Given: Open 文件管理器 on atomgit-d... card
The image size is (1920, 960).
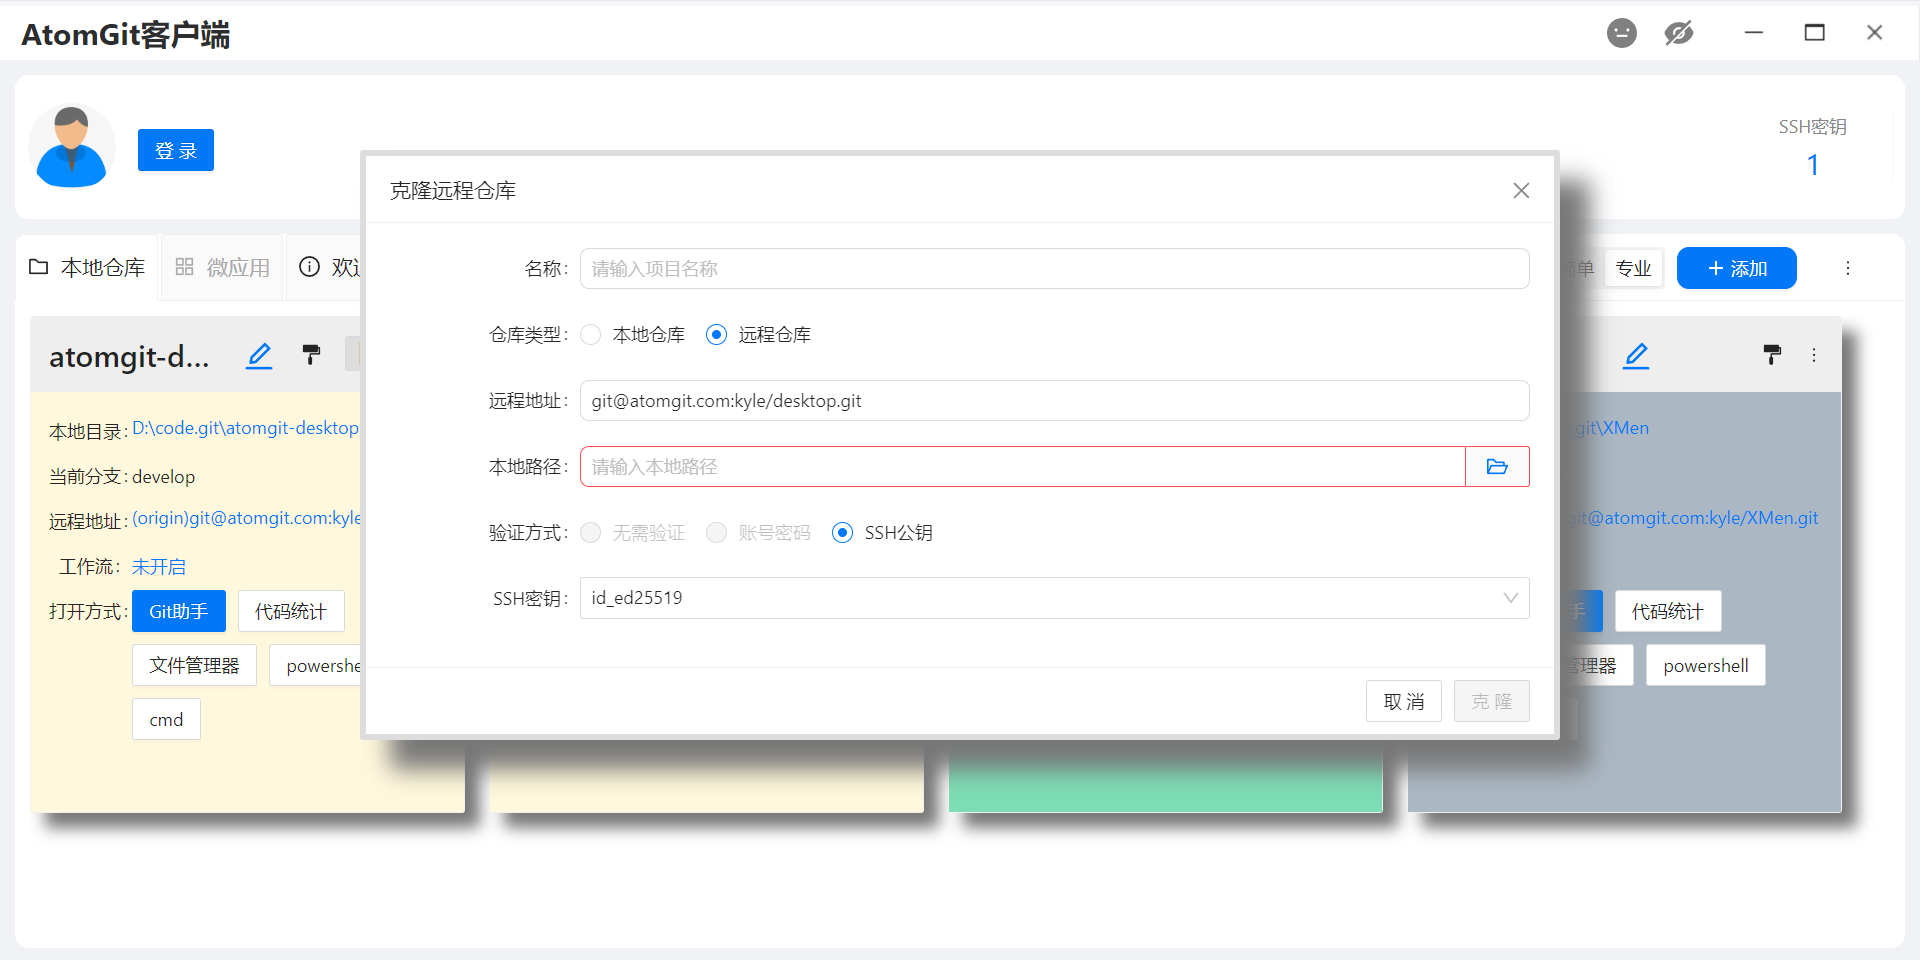Looking at the screenshot, I should [x=194, y=665].
